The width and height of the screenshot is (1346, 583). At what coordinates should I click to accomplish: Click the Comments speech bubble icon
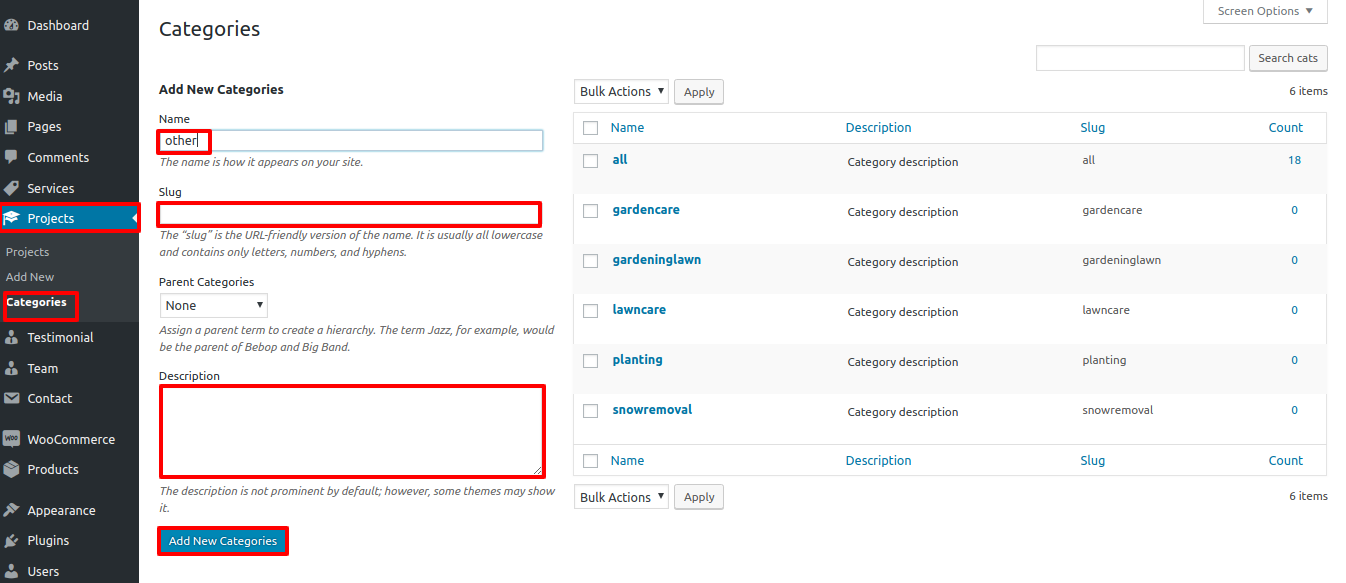(12, 158)
